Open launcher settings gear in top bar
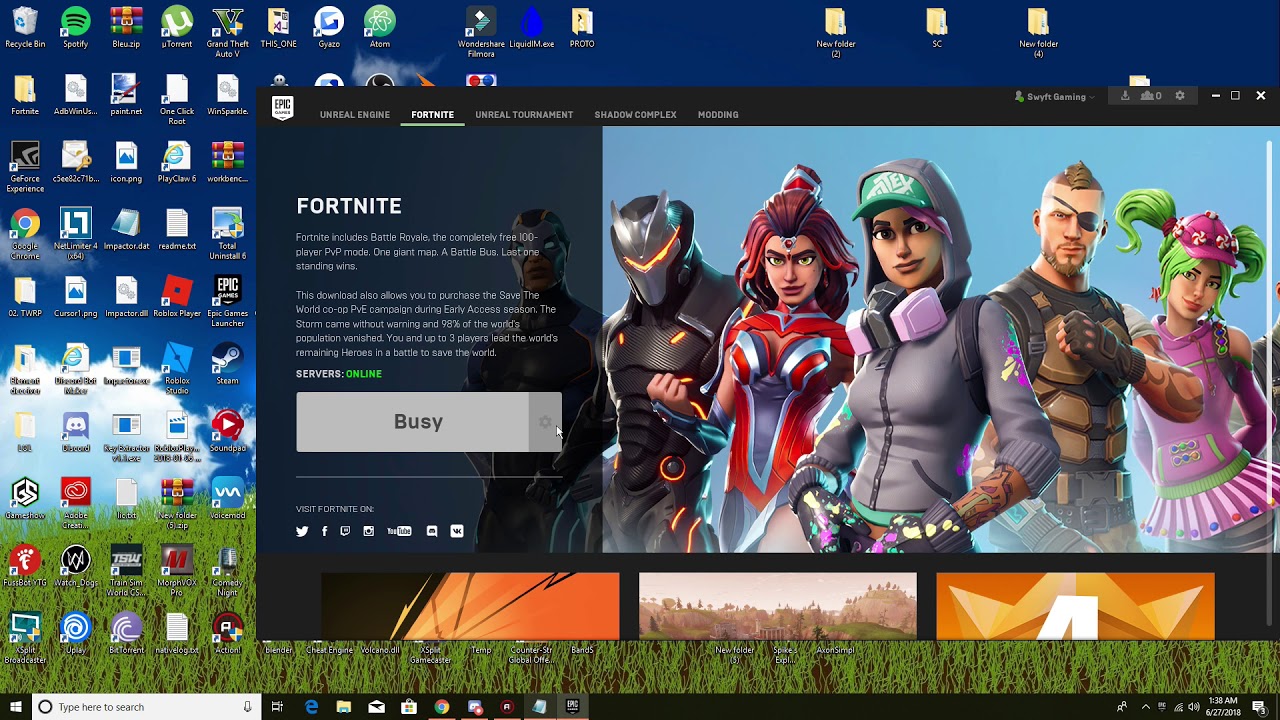 pos(1180,96)
